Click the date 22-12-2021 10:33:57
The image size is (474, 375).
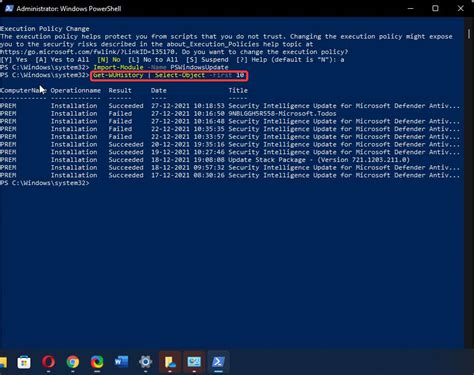[188, 137]
